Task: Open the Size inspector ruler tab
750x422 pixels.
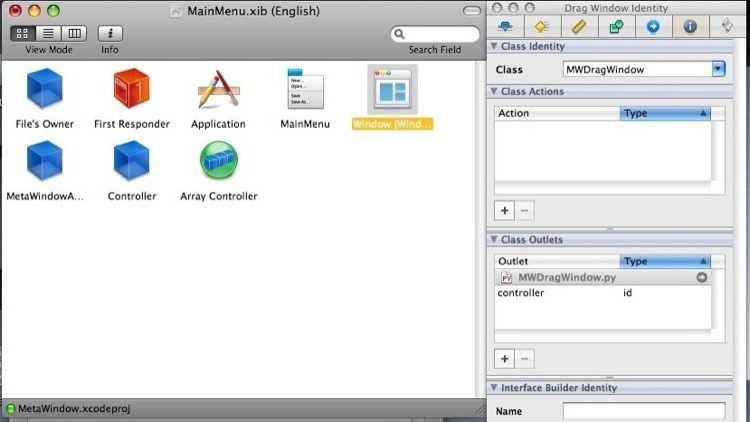Action: pos(579,26)
